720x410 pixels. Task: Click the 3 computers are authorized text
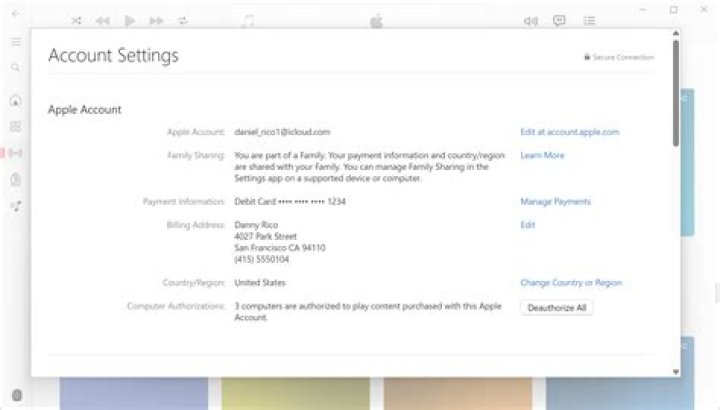tap(367, 312)
